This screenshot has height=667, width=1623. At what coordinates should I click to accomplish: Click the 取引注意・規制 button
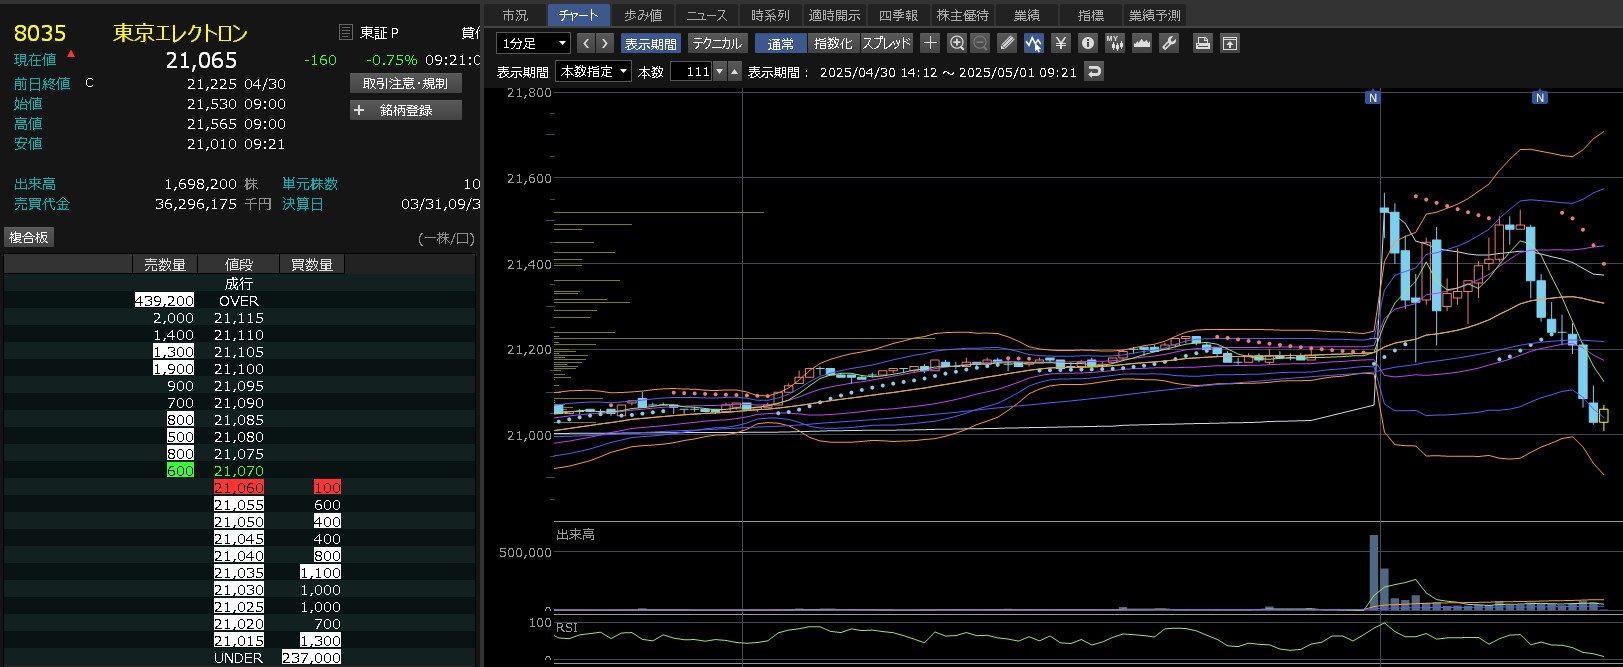(x=406, y=83)
